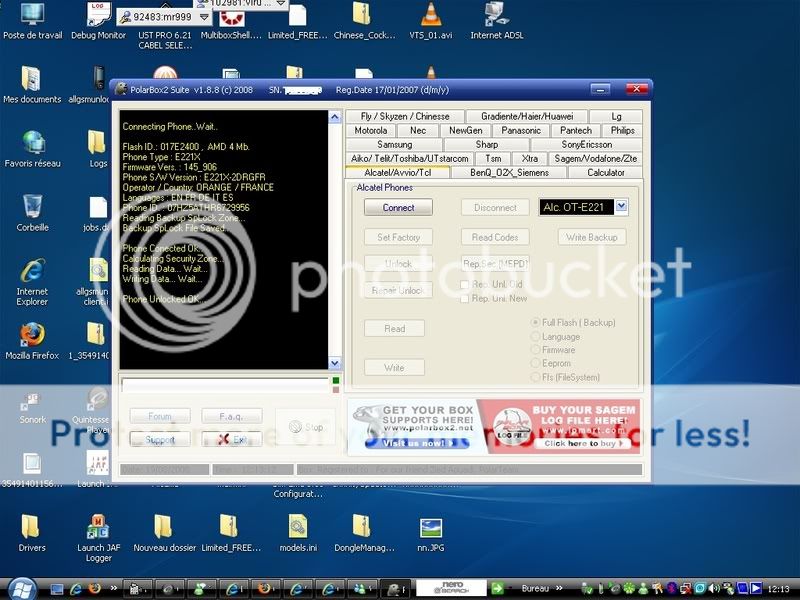Open the Corbeille recycle bin icon
800x600 pixels.
click(32, 213)
